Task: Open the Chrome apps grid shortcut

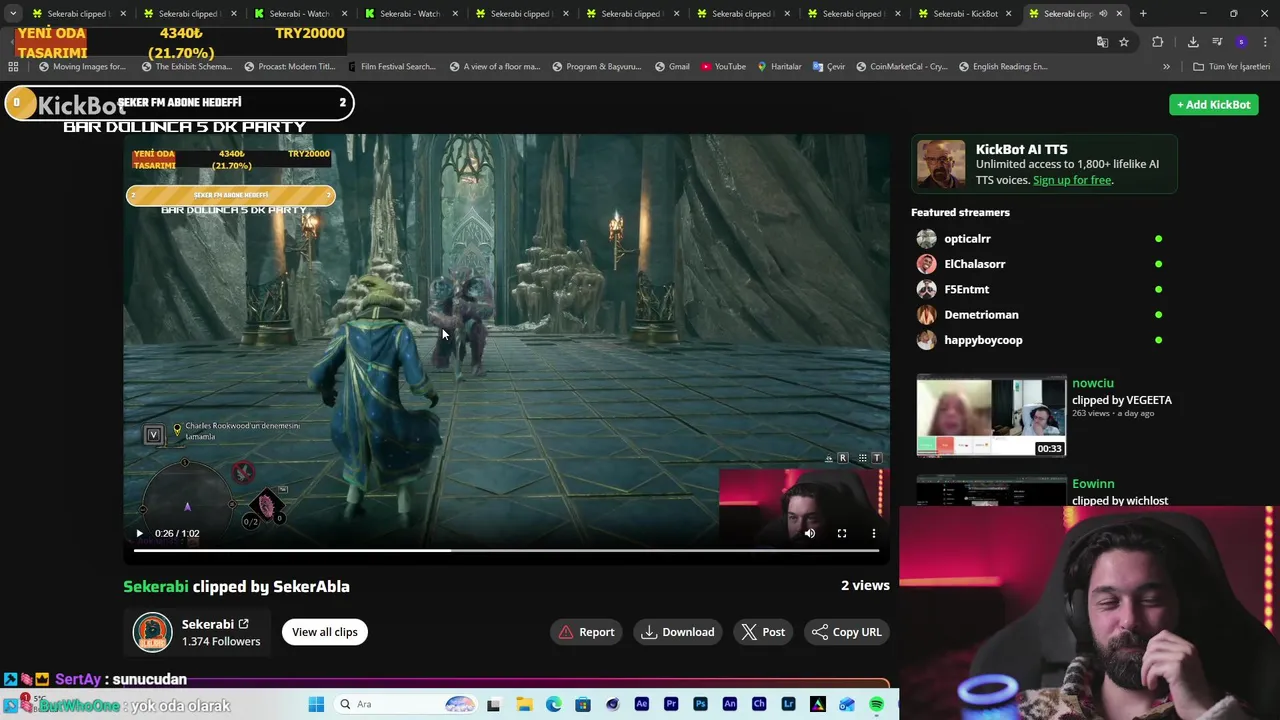Action: click(x=13, y=67)
